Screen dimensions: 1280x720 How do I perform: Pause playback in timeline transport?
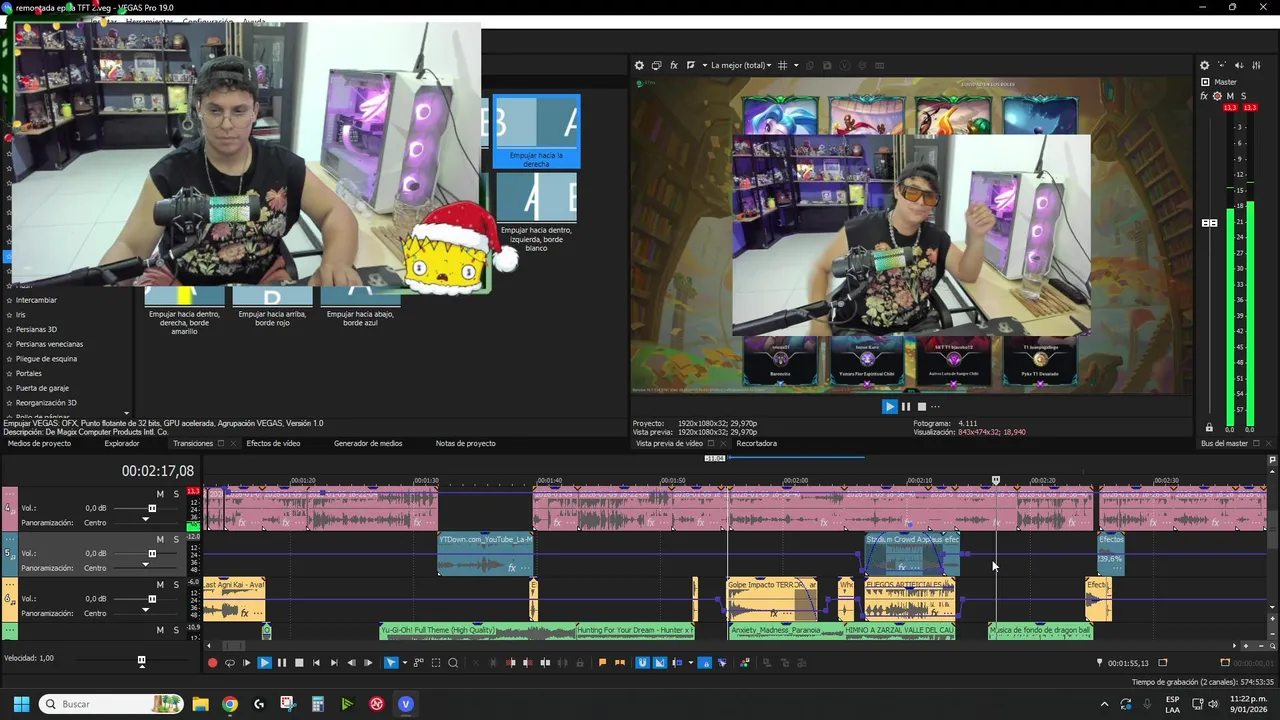282,662
